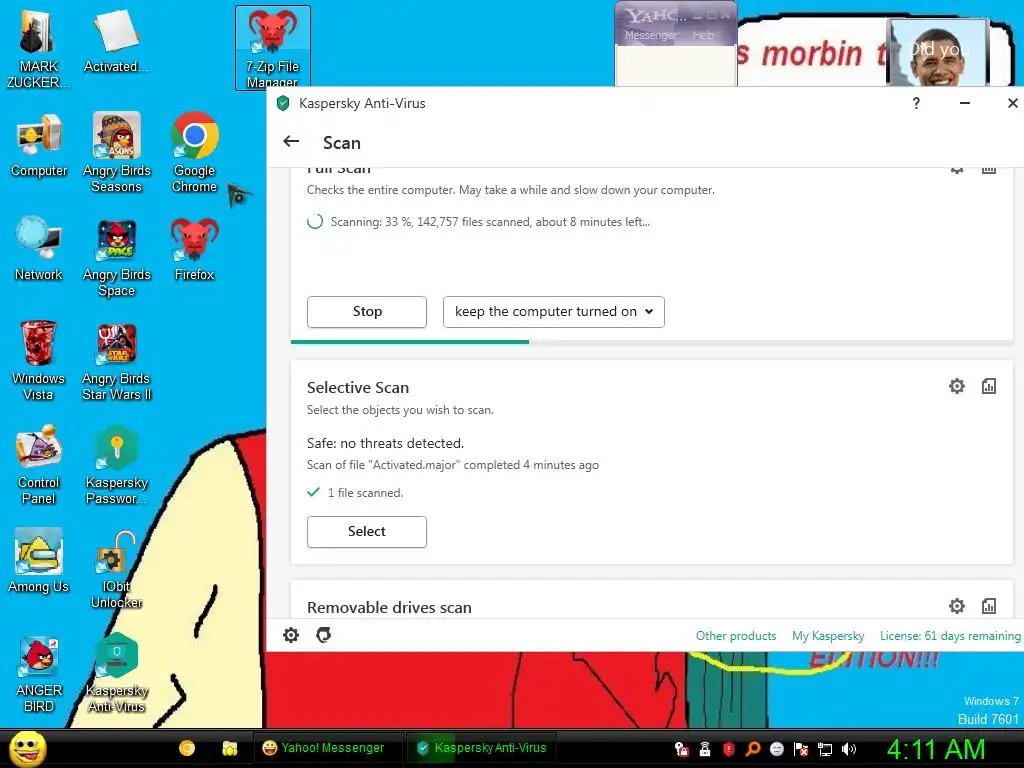Viewport: 1024px width, 768px height.
Task: Click "1 file scanned." status text
Action: click(x=365, y=493)
